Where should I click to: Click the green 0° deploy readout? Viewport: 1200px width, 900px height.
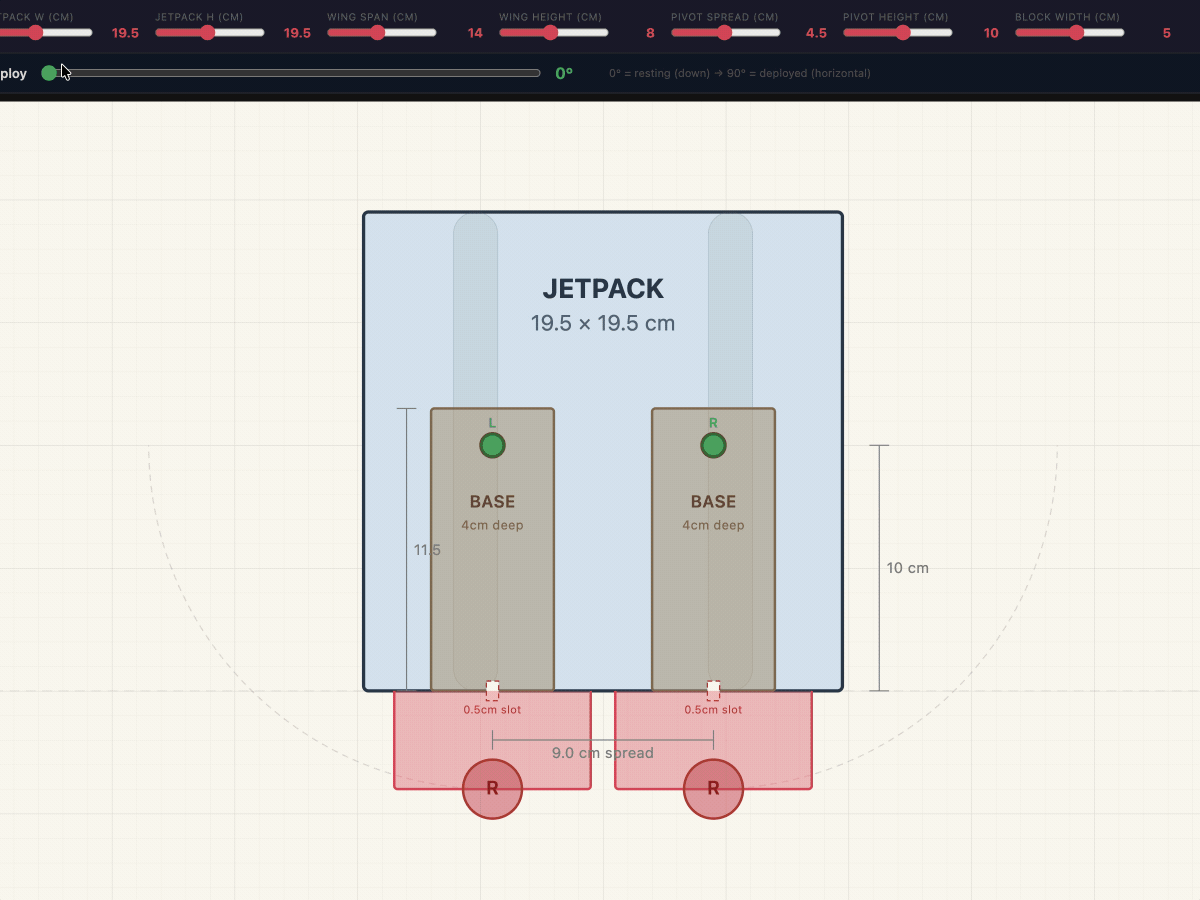click(561, 73)
